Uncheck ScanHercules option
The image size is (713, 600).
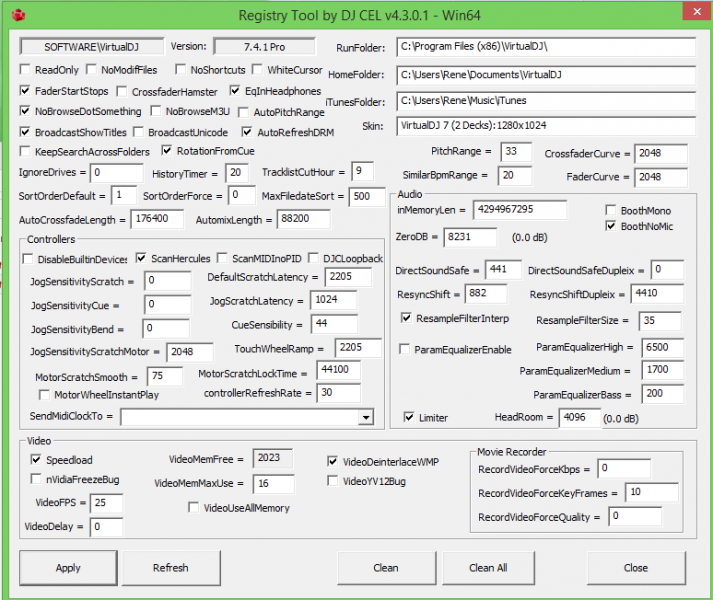point(141,258)
